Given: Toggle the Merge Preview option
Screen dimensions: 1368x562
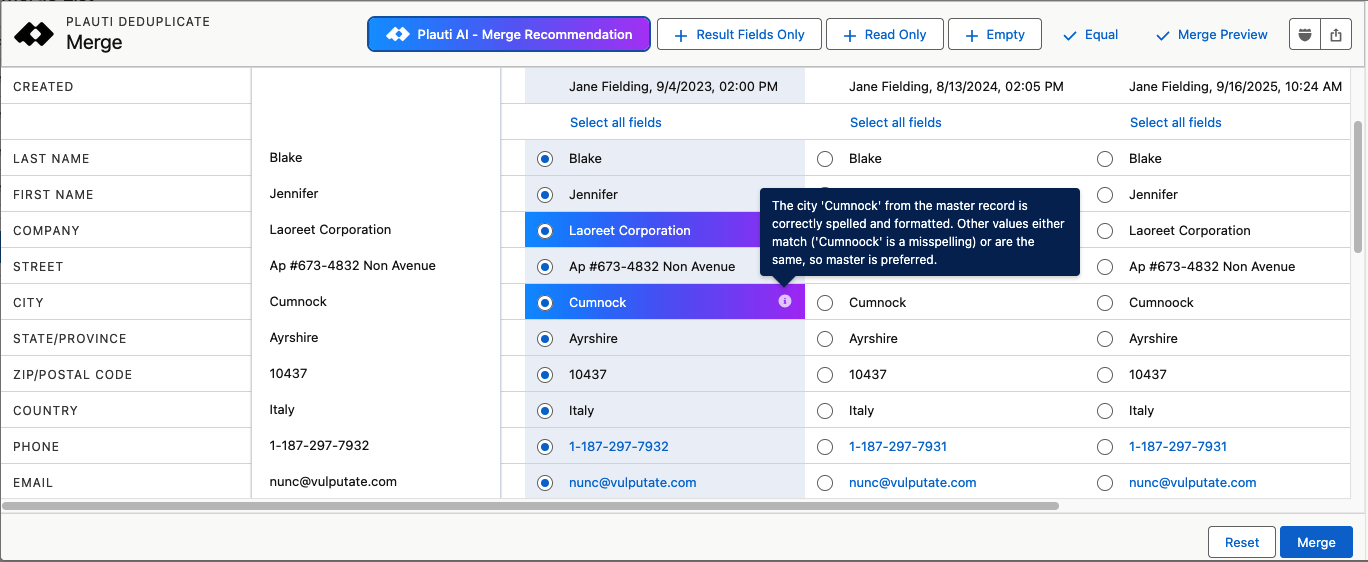Looking at the screenshot, I should tap(1212, 34).
